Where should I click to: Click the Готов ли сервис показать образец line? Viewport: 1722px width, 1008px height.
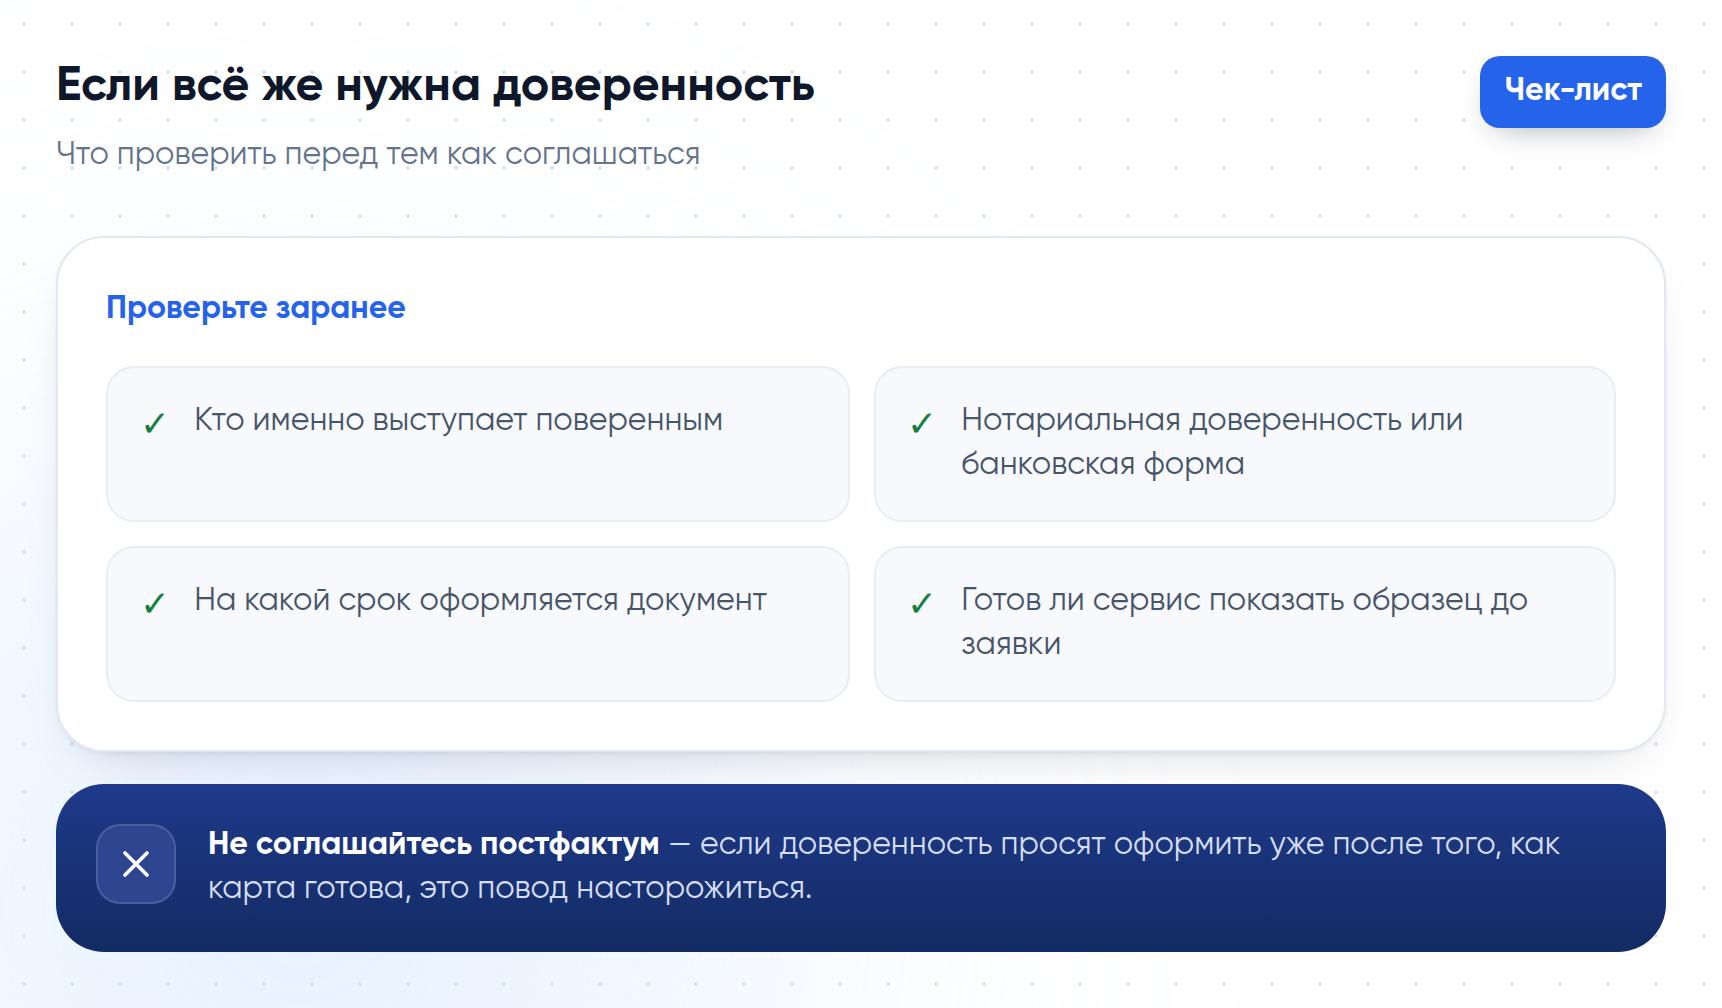1244,600
